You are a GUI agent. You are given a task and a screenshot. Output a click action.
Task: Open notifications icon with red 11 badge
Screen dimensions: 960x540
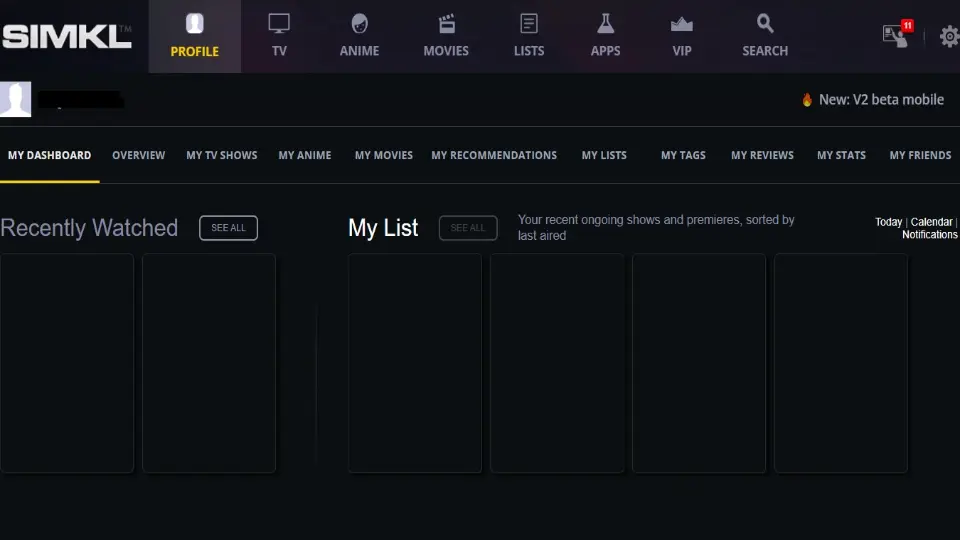(x=898, y=34)
